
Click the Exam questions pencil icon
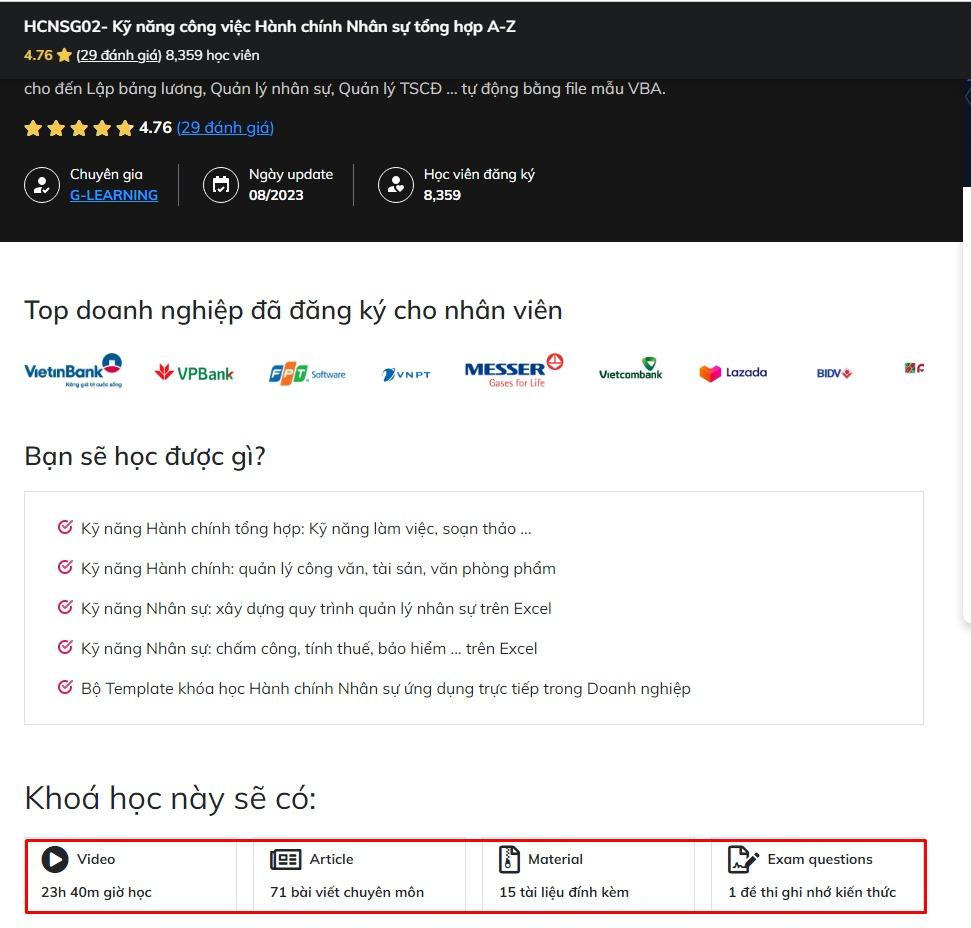(743, 859)
